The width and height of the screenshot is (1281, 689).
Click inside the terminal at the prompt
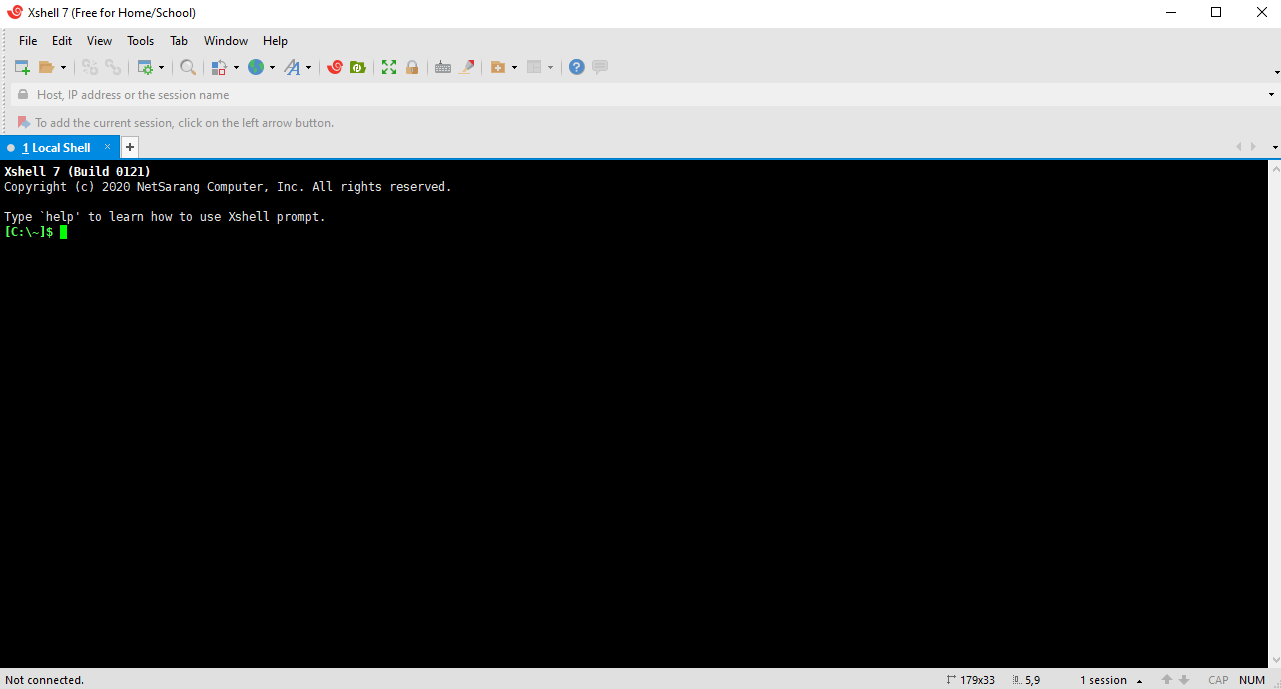[63, 232]
